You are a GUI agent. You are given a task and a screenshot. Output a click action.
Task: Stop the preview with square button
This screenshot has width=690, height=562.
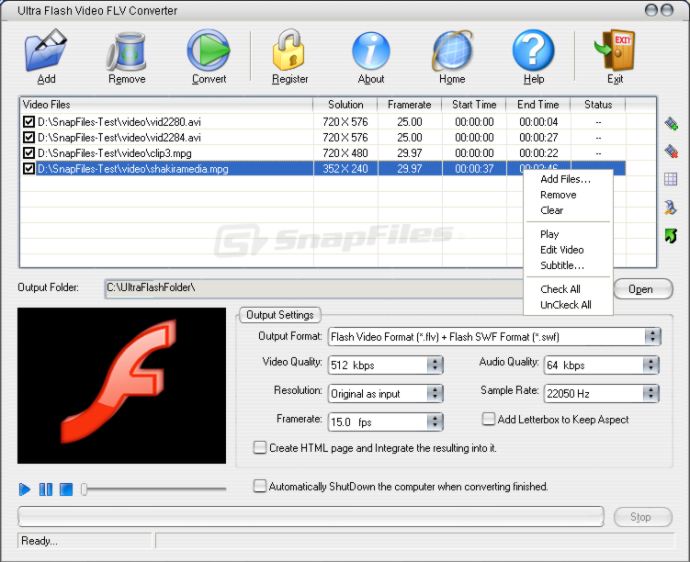pyautogui.click(x=66, y=489)
